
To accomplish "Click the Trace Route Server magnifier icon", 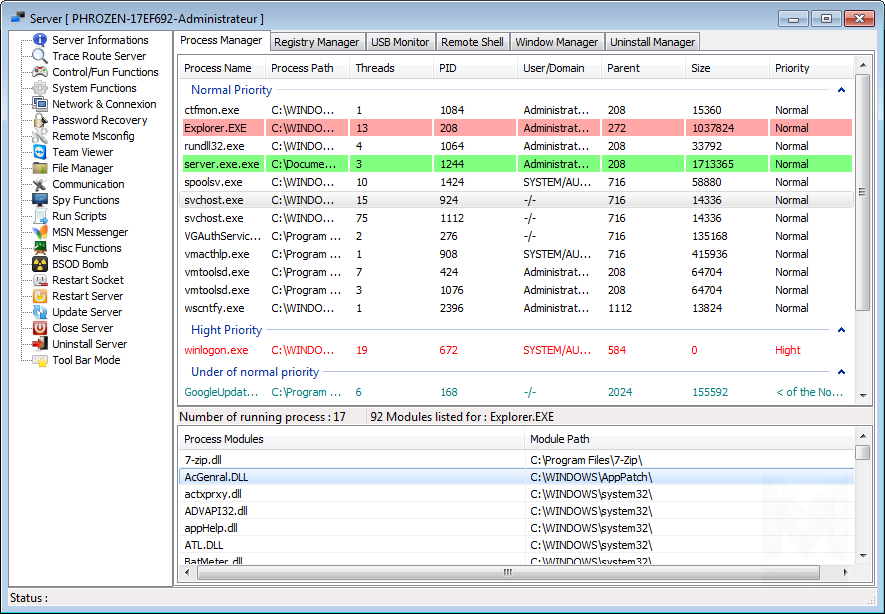I will pyautogui.click(x=40, y=56).
